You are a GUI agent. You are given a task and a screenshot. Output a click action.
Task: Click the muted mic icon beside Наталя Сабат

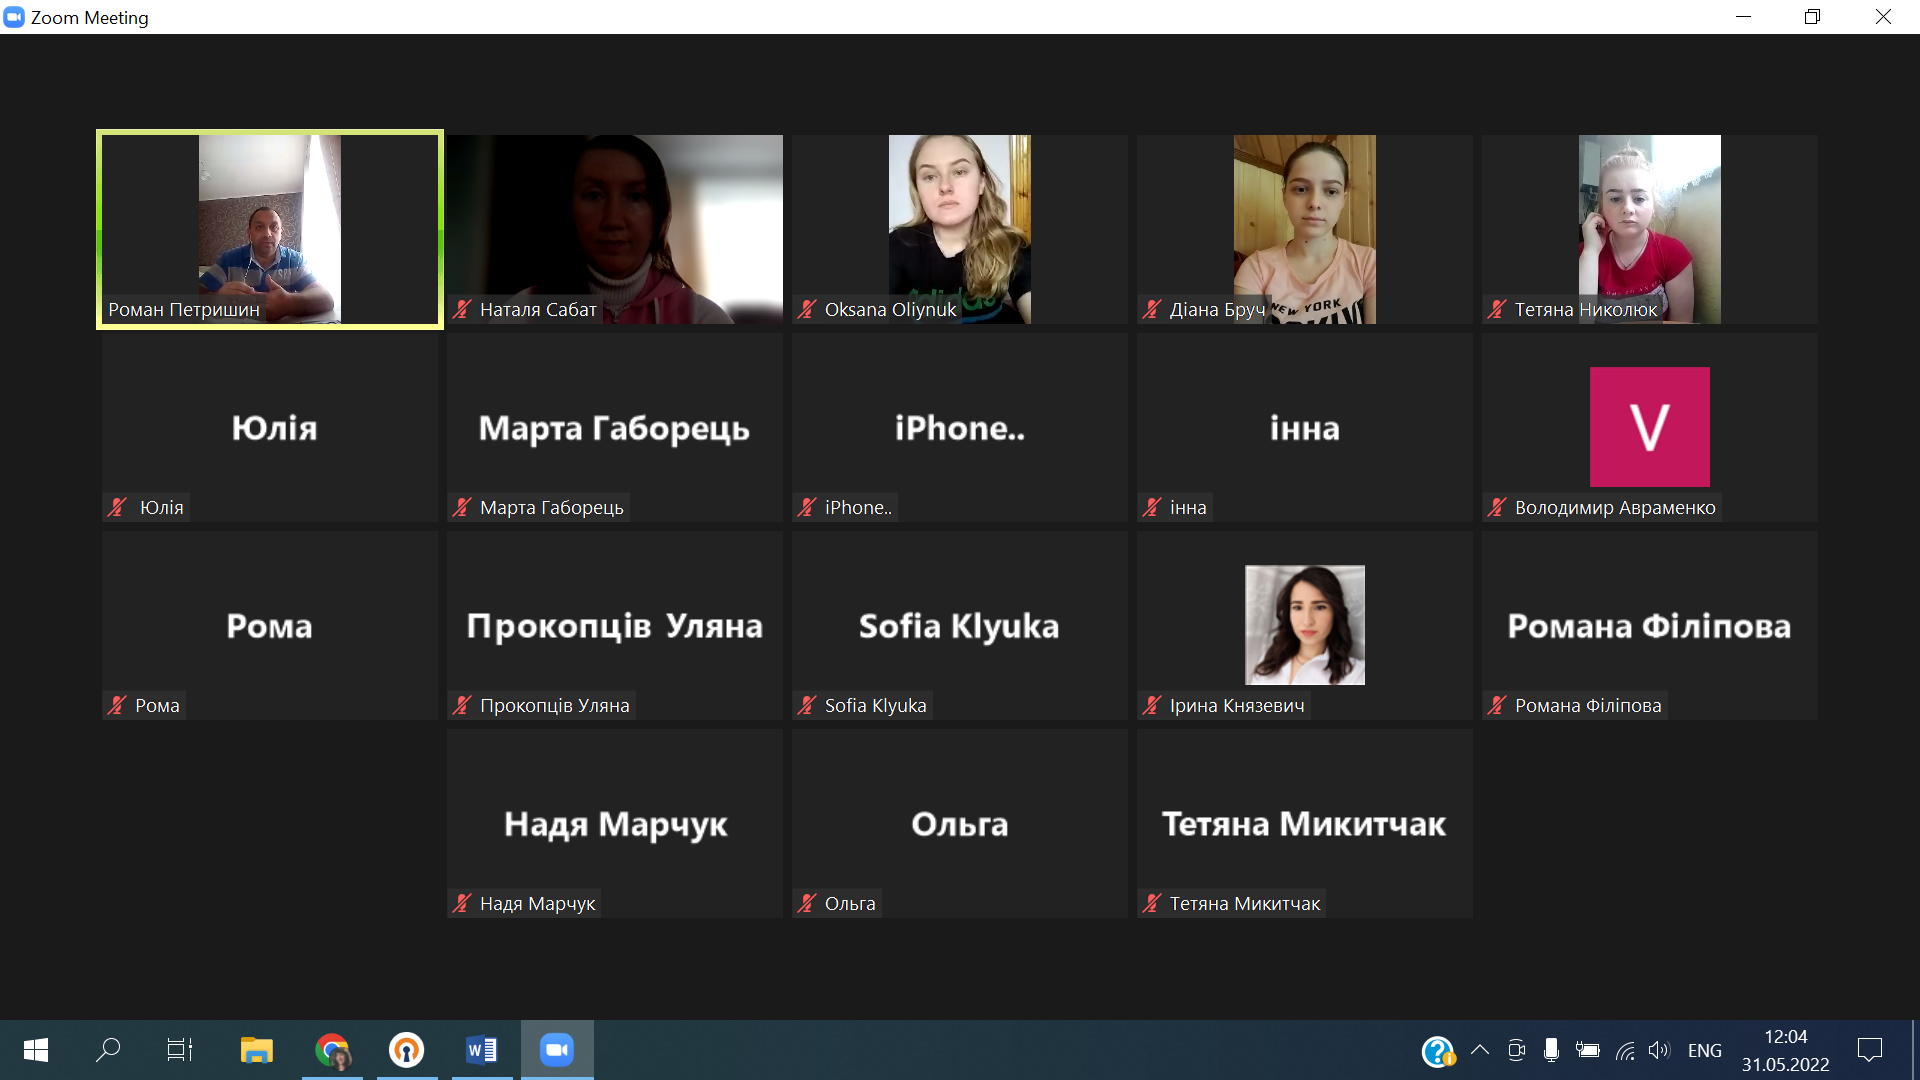(462, 310)
